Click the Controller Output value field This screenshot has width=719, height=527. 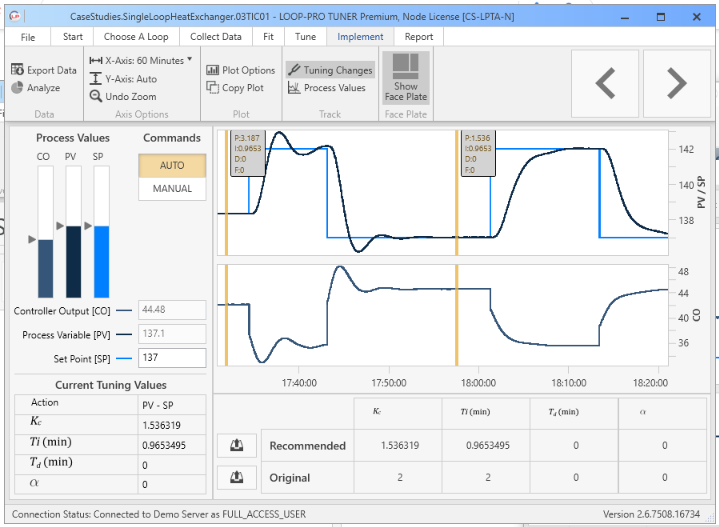pyautogui.click(x=172, y=310)
